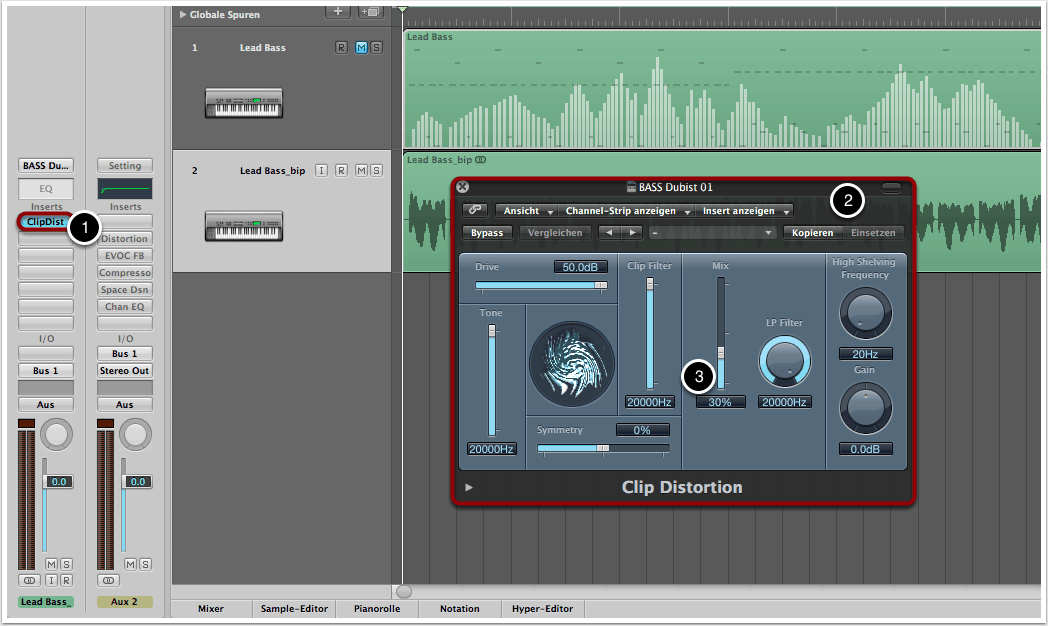This screenshot has height=626, width=1048.
Task: Open the Insert anzeigen dropdown
Action: (745, 211)
